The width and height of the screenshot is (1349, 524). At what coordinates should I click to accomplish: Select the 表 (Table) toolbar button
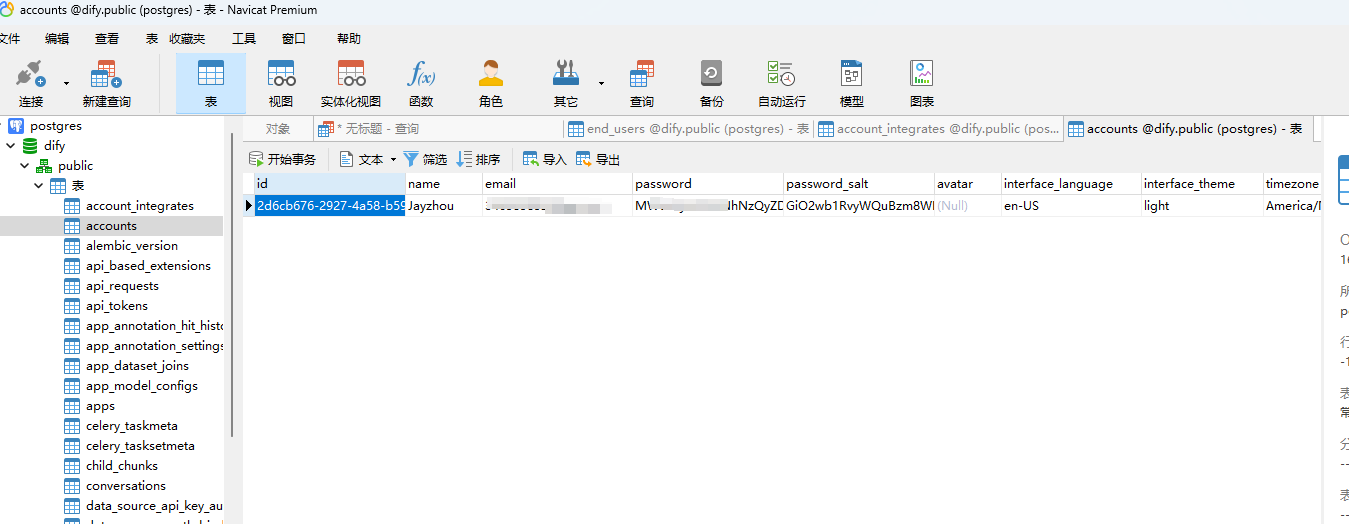pyautogui.click(x=211, y=82)
